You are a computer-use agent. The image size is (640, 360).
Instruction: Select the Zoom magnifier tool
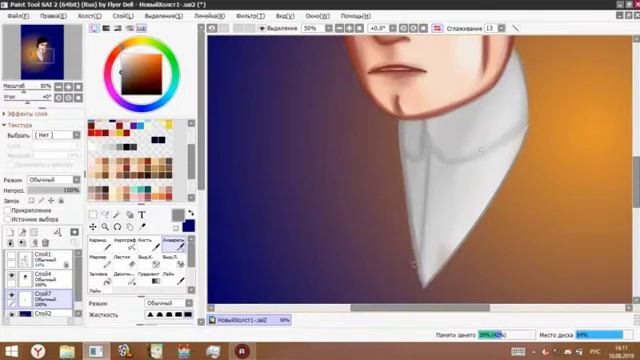105,227
